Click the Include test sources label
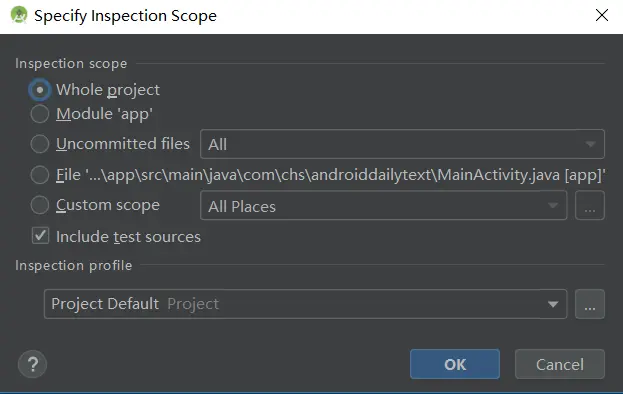Viewport: 623px width, 394px height. (128, 237)
